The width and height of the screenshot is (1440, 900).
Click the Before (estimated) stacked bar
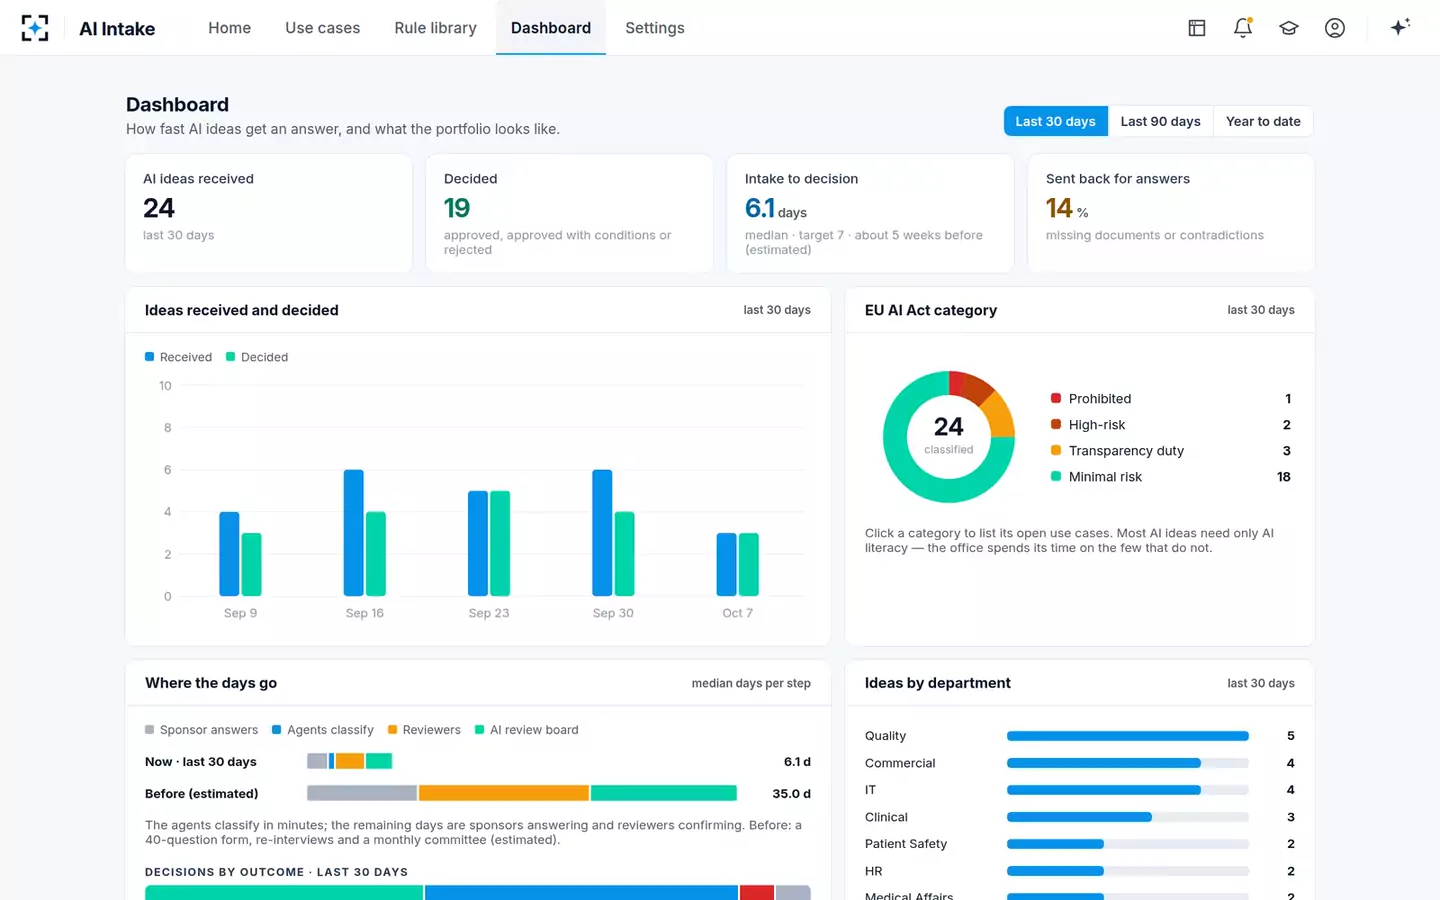point(522,793)
